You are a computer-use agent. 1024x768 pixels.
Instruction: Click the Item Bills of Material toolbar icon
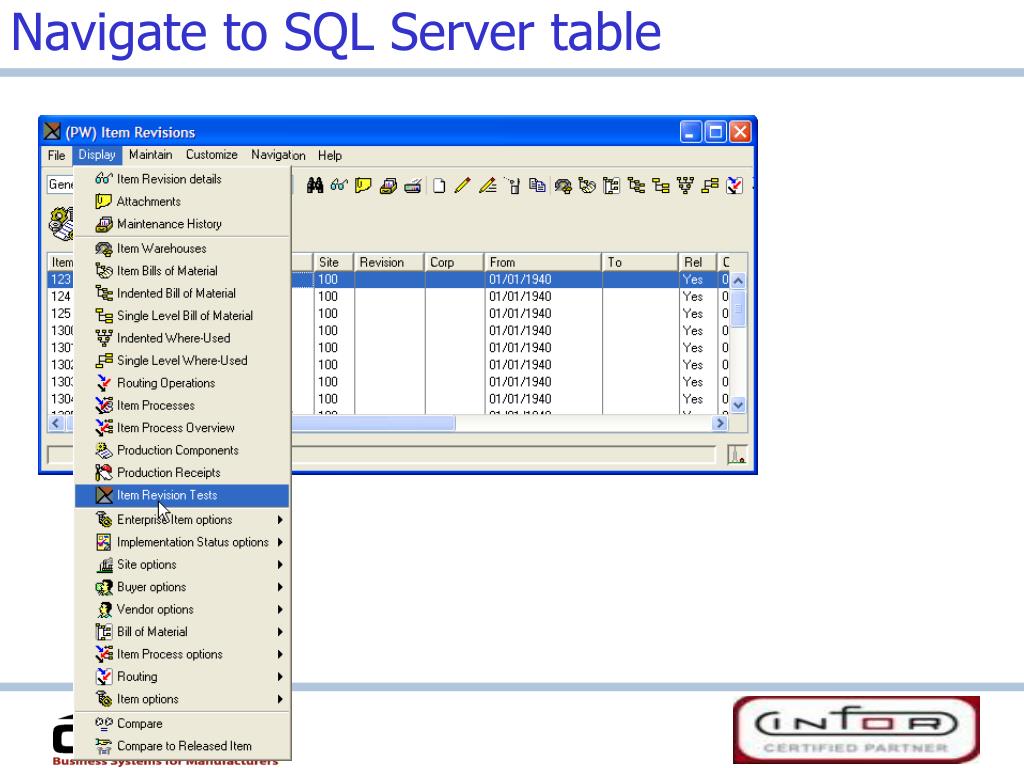(587, 185)
